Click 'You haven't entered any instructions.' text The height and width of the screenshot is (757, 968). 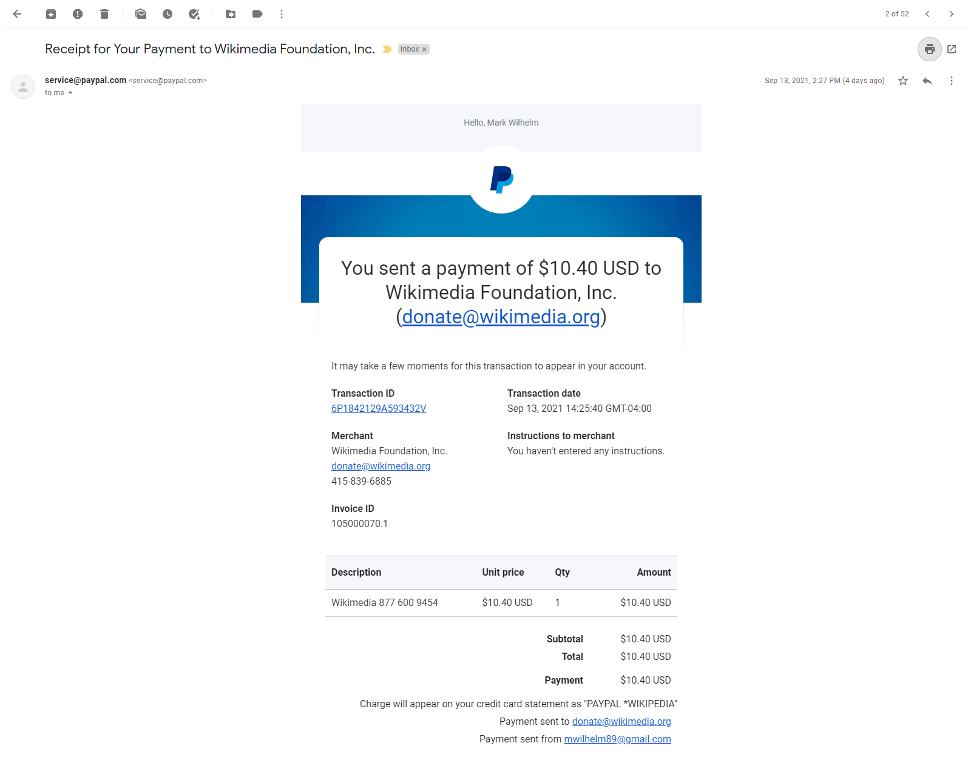point(586,451)
